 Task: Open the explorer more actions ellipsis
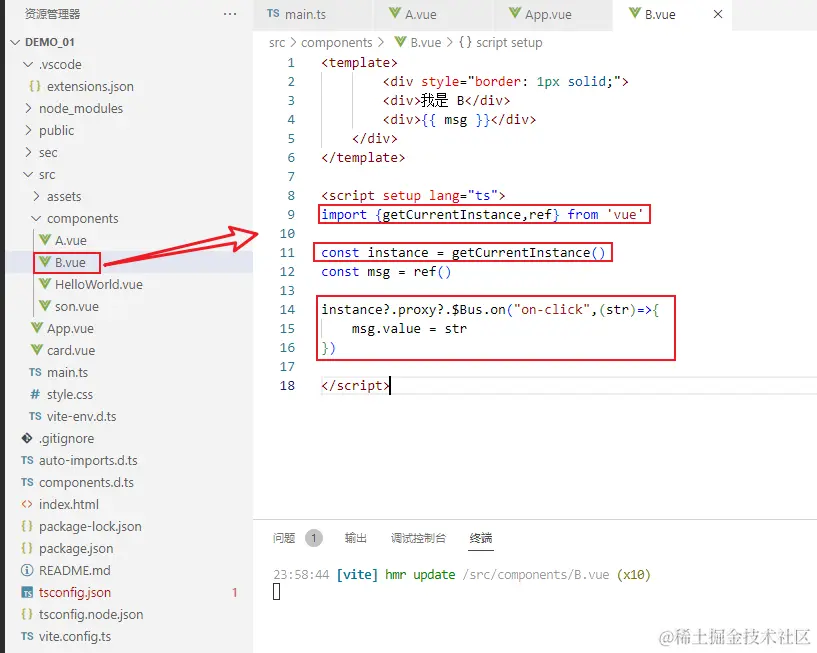click(230, 14)
